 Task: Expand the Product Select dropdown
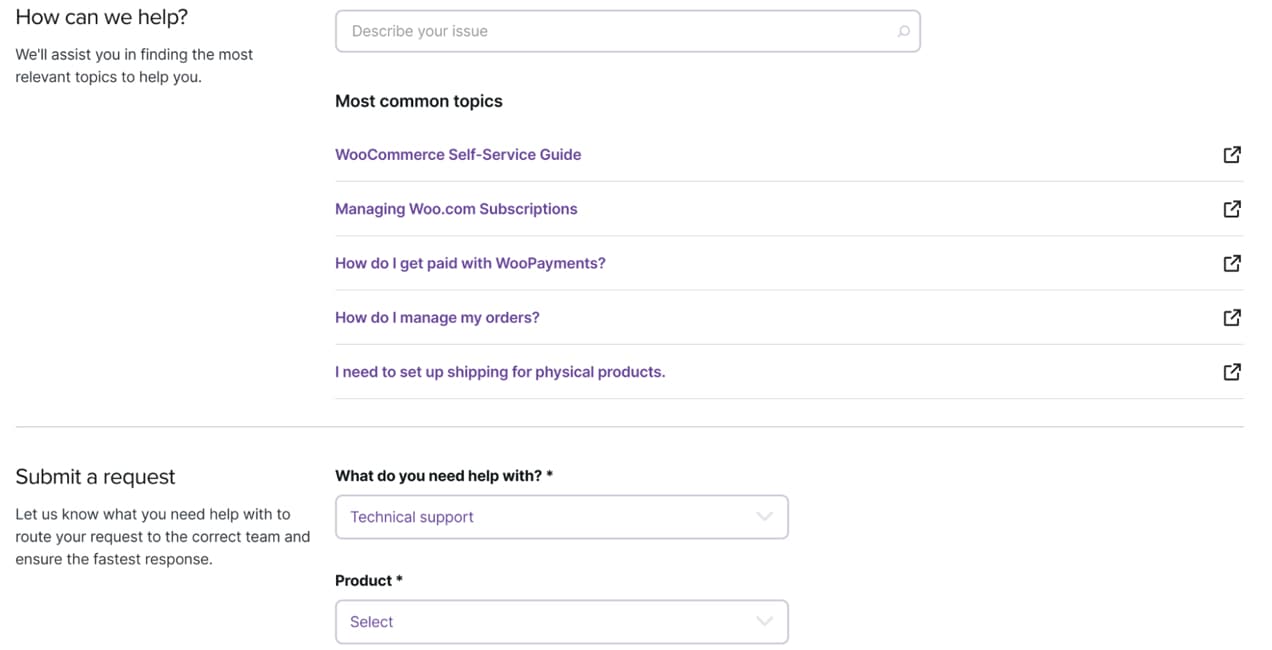click(x=561, y=622)
